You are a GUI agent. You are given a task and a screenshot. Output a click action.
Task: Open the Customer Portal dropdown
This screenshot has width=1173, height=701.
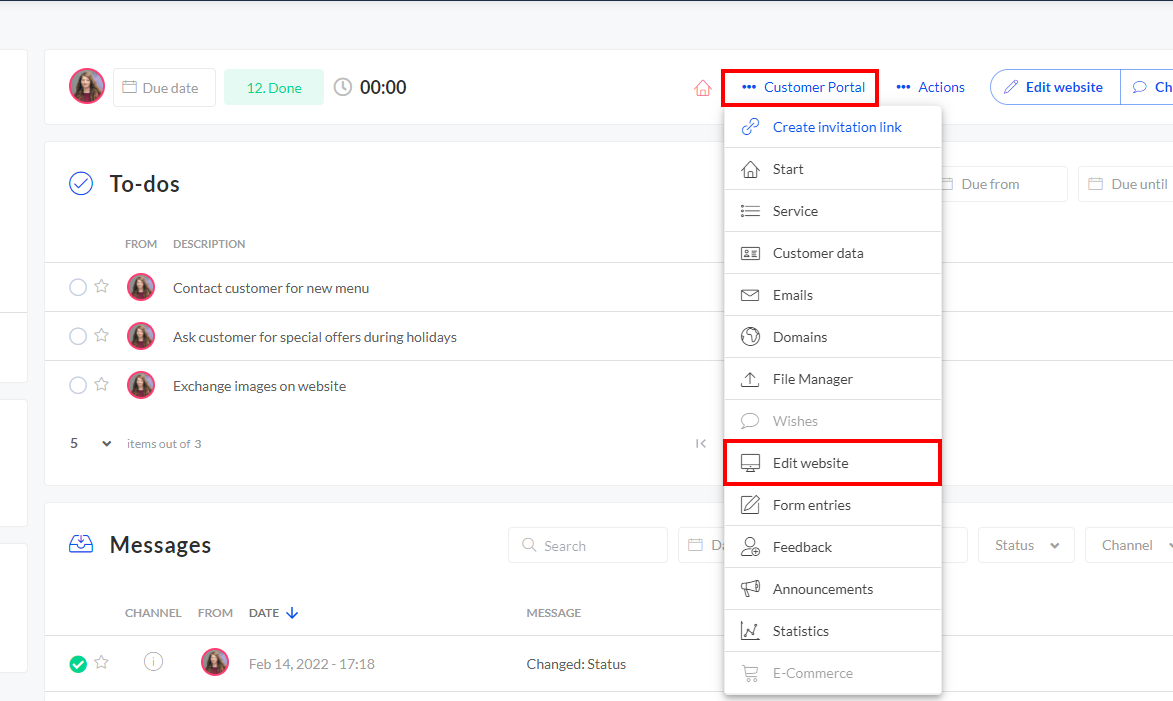(802, 88)
